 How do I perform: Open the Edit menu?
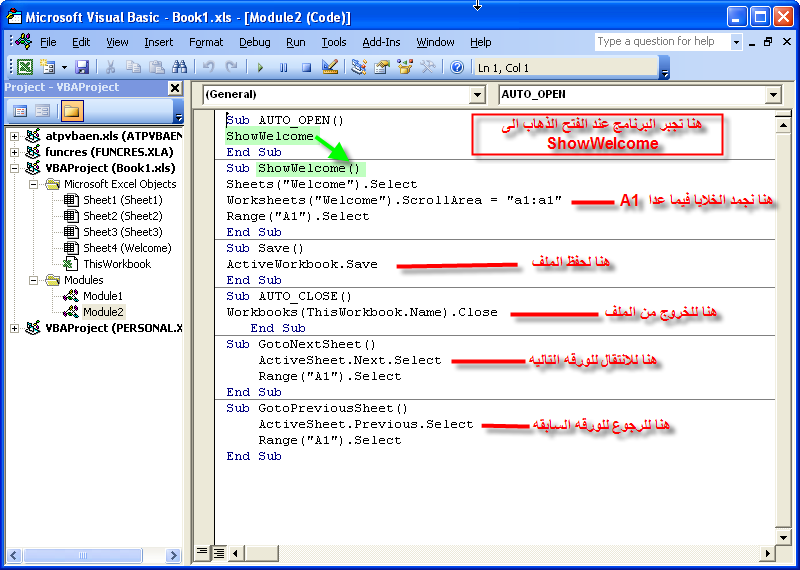tap(81, 42)
